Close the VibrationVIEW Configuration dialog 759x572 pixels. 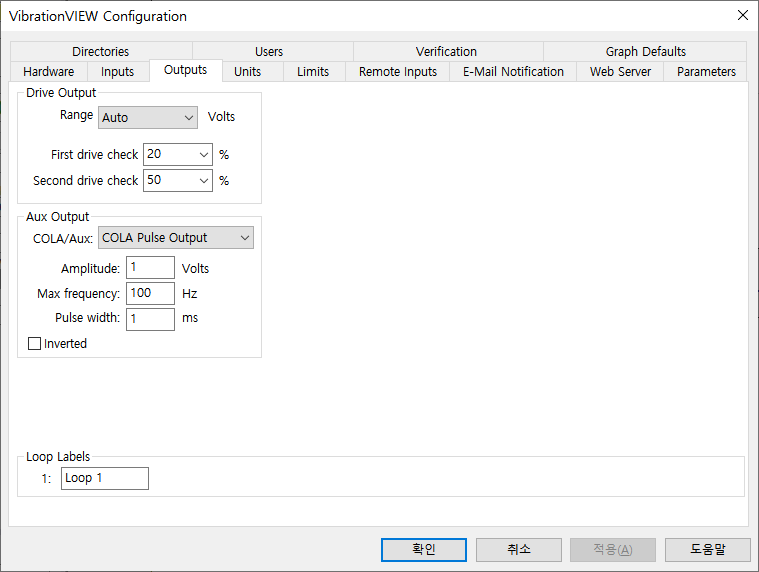743,15
